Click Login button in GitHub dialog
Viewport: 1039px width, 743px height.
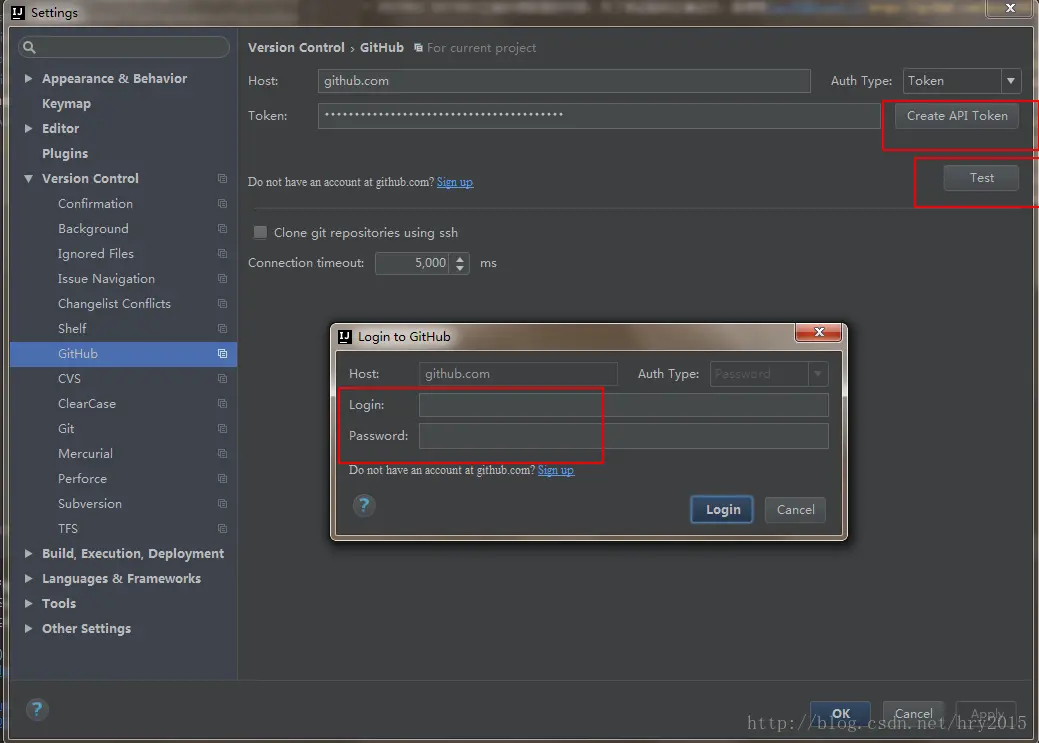point(722,510)
